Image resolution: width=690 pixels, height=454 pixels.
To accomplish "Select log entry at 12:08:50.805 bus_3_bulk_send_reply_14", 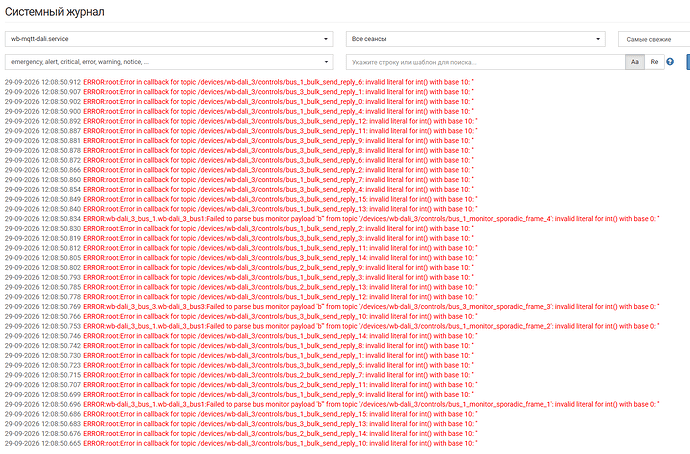I will [x=241, y=258].
